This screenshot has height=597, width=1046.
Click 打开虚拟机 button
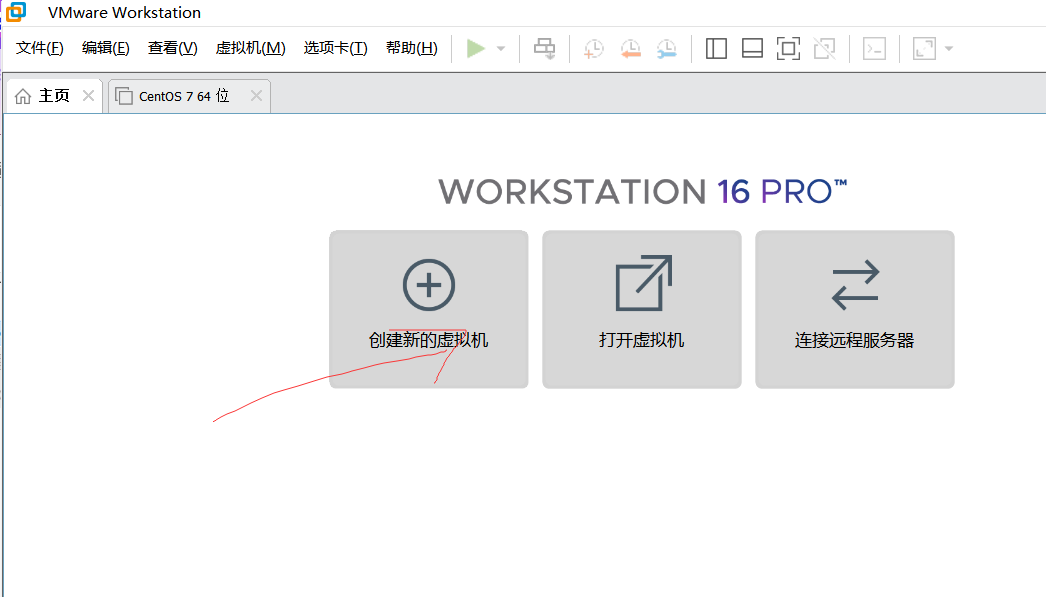tap(642, 310)
